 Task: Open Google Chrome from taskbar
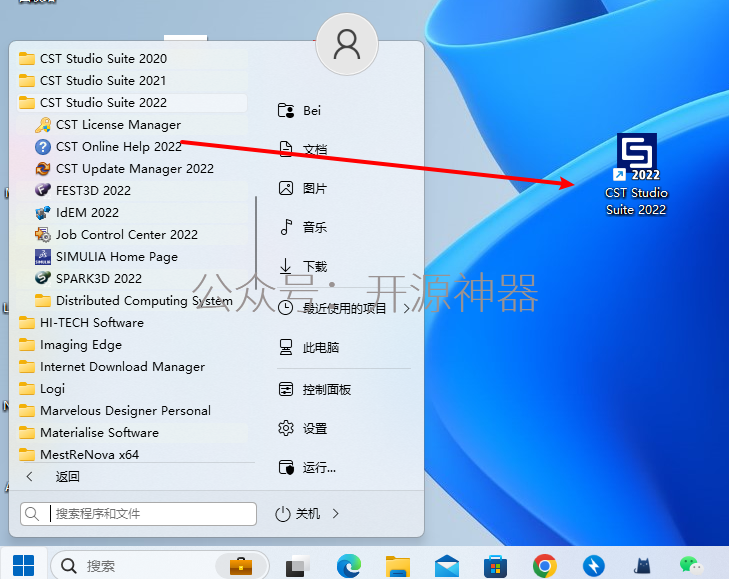pos(545,566)
